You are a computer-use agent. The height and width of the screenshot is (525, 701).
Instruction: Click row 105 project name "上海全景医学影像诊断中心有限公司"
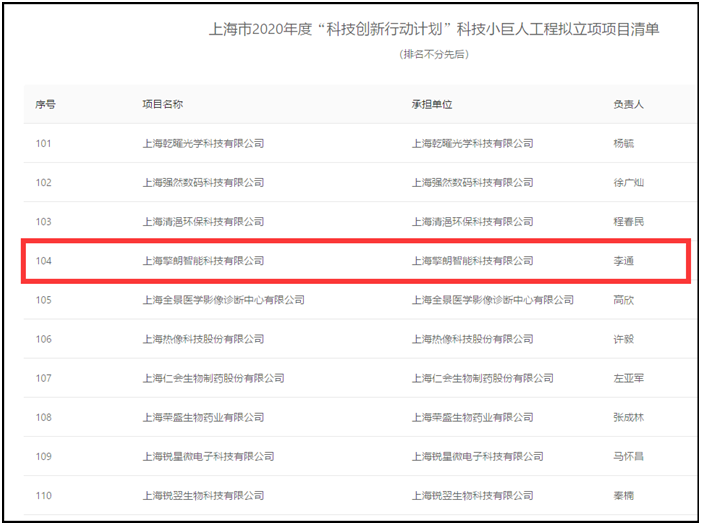224,300
